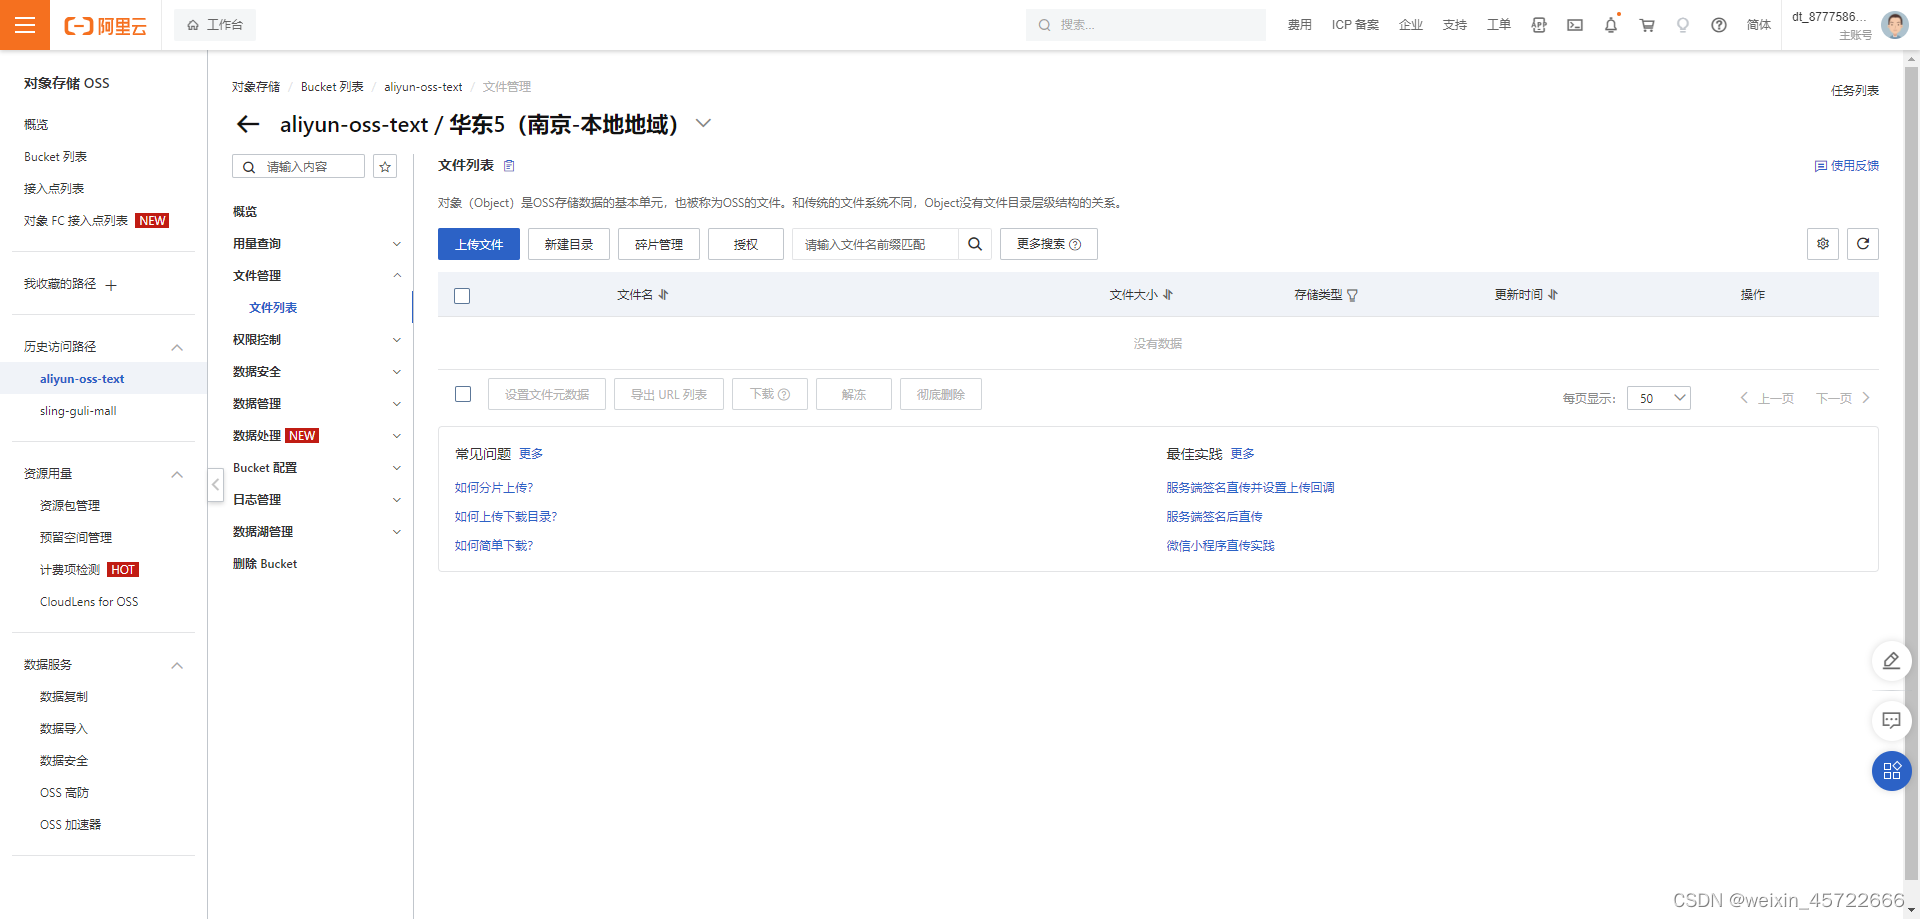Select 删除 Bucket menu item
Image resolution: width=1920 pixels, height=919 pixels.
(x=265, y=564)
